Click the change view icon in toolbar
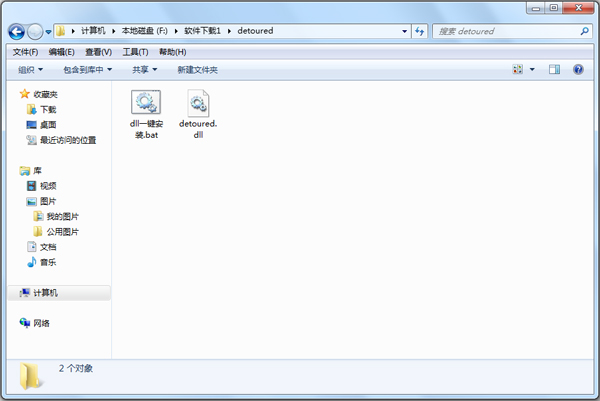600x401 pixels. (518, 70)
